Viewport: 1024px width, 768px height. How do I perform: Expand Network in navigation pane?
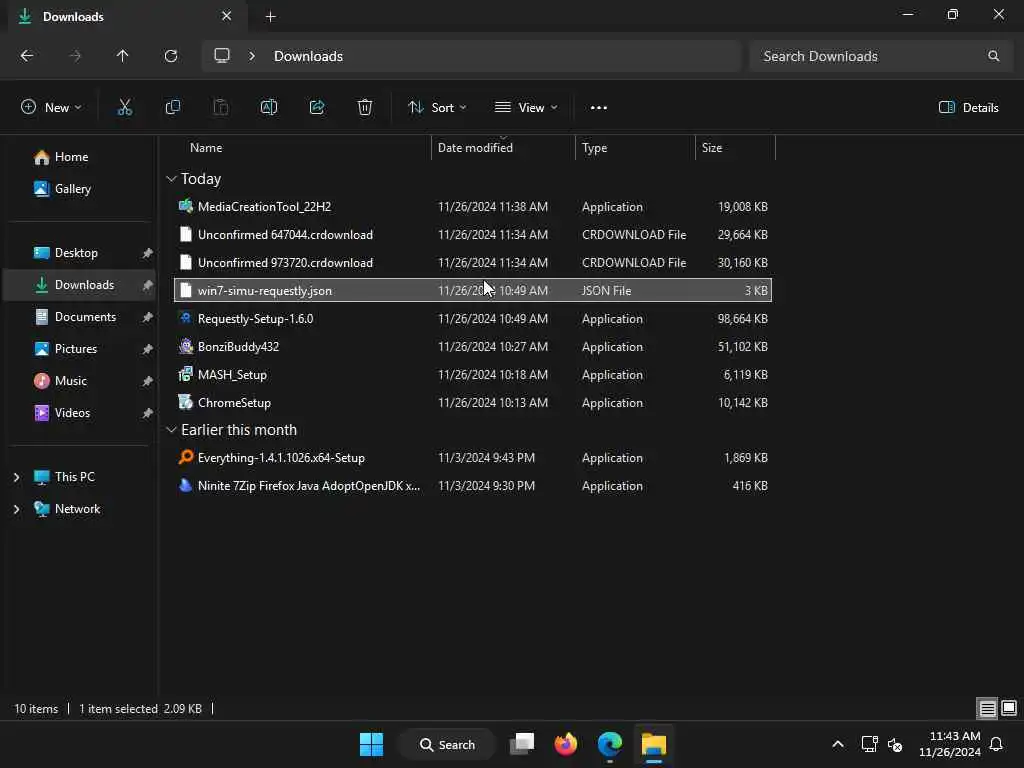tap(16, 509)
